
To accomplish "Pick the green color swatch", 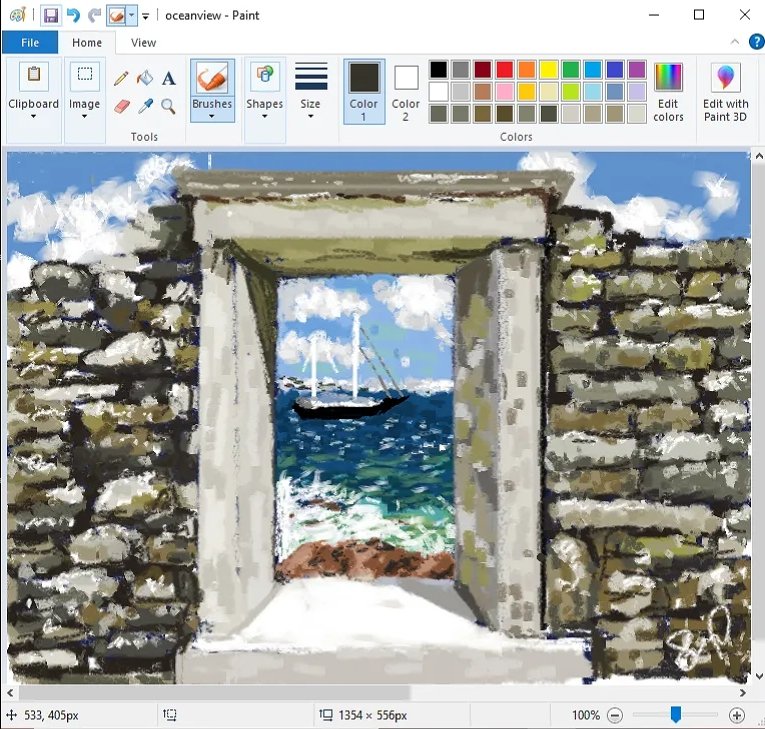I will coord(571,69).
